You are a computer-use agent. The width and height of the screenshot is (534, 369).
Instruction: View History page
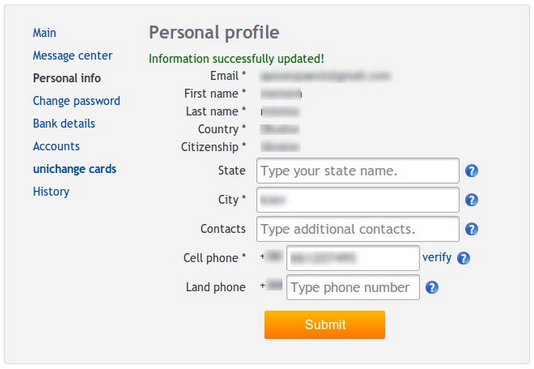[x=51, y=192]
